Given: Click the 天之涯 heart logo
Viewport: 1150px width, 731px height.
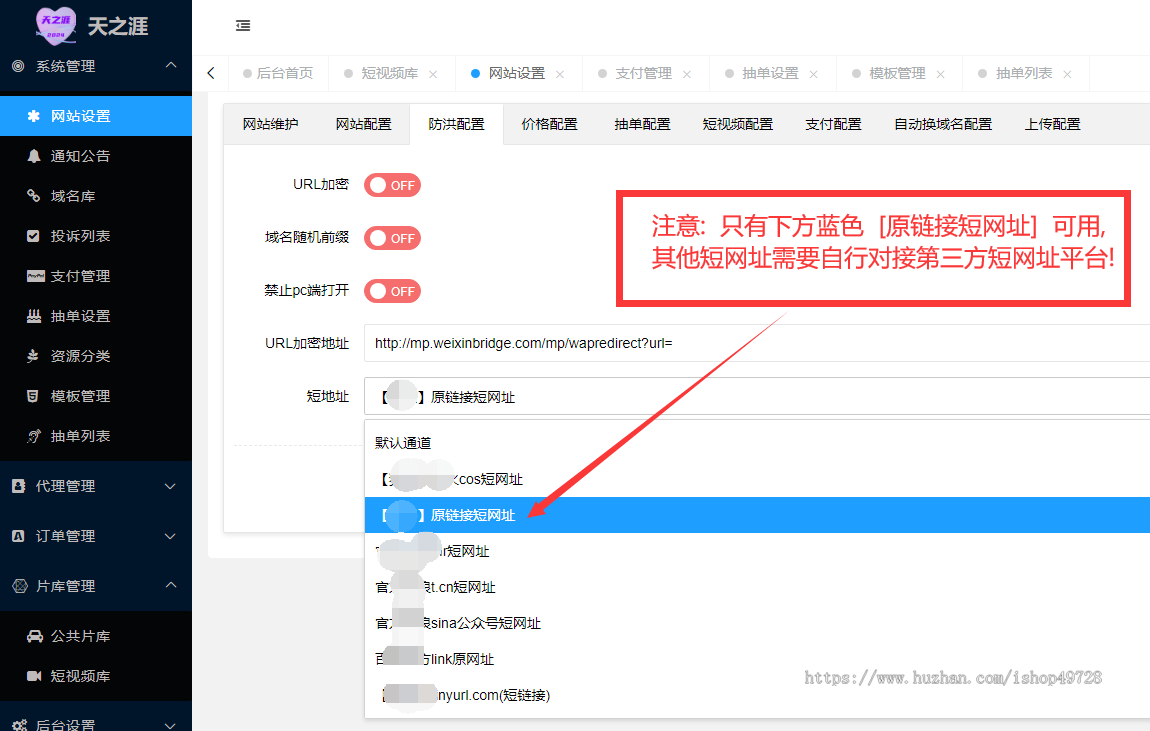Looking at the screenshot, I should [56, 24].
